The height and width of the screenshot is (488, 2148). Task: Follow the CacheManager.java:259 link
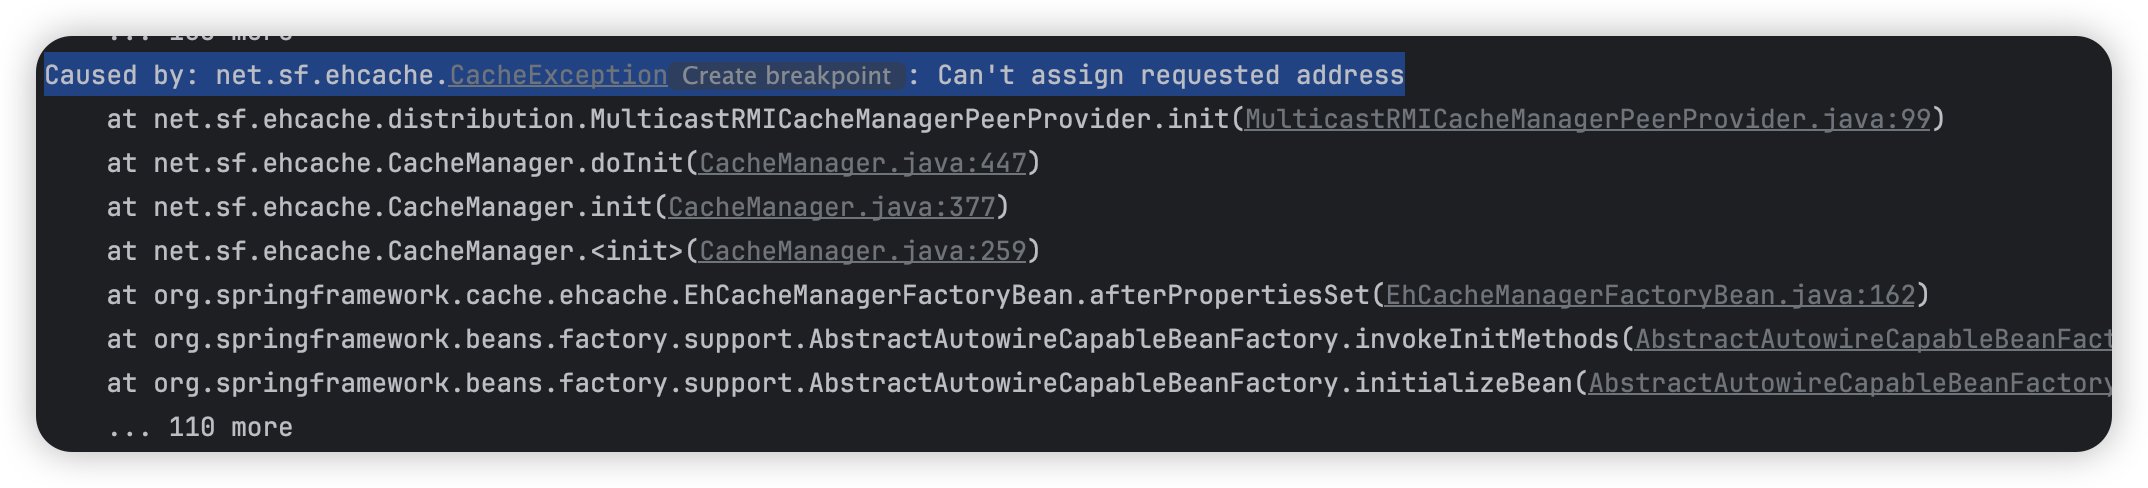point(863,251)
